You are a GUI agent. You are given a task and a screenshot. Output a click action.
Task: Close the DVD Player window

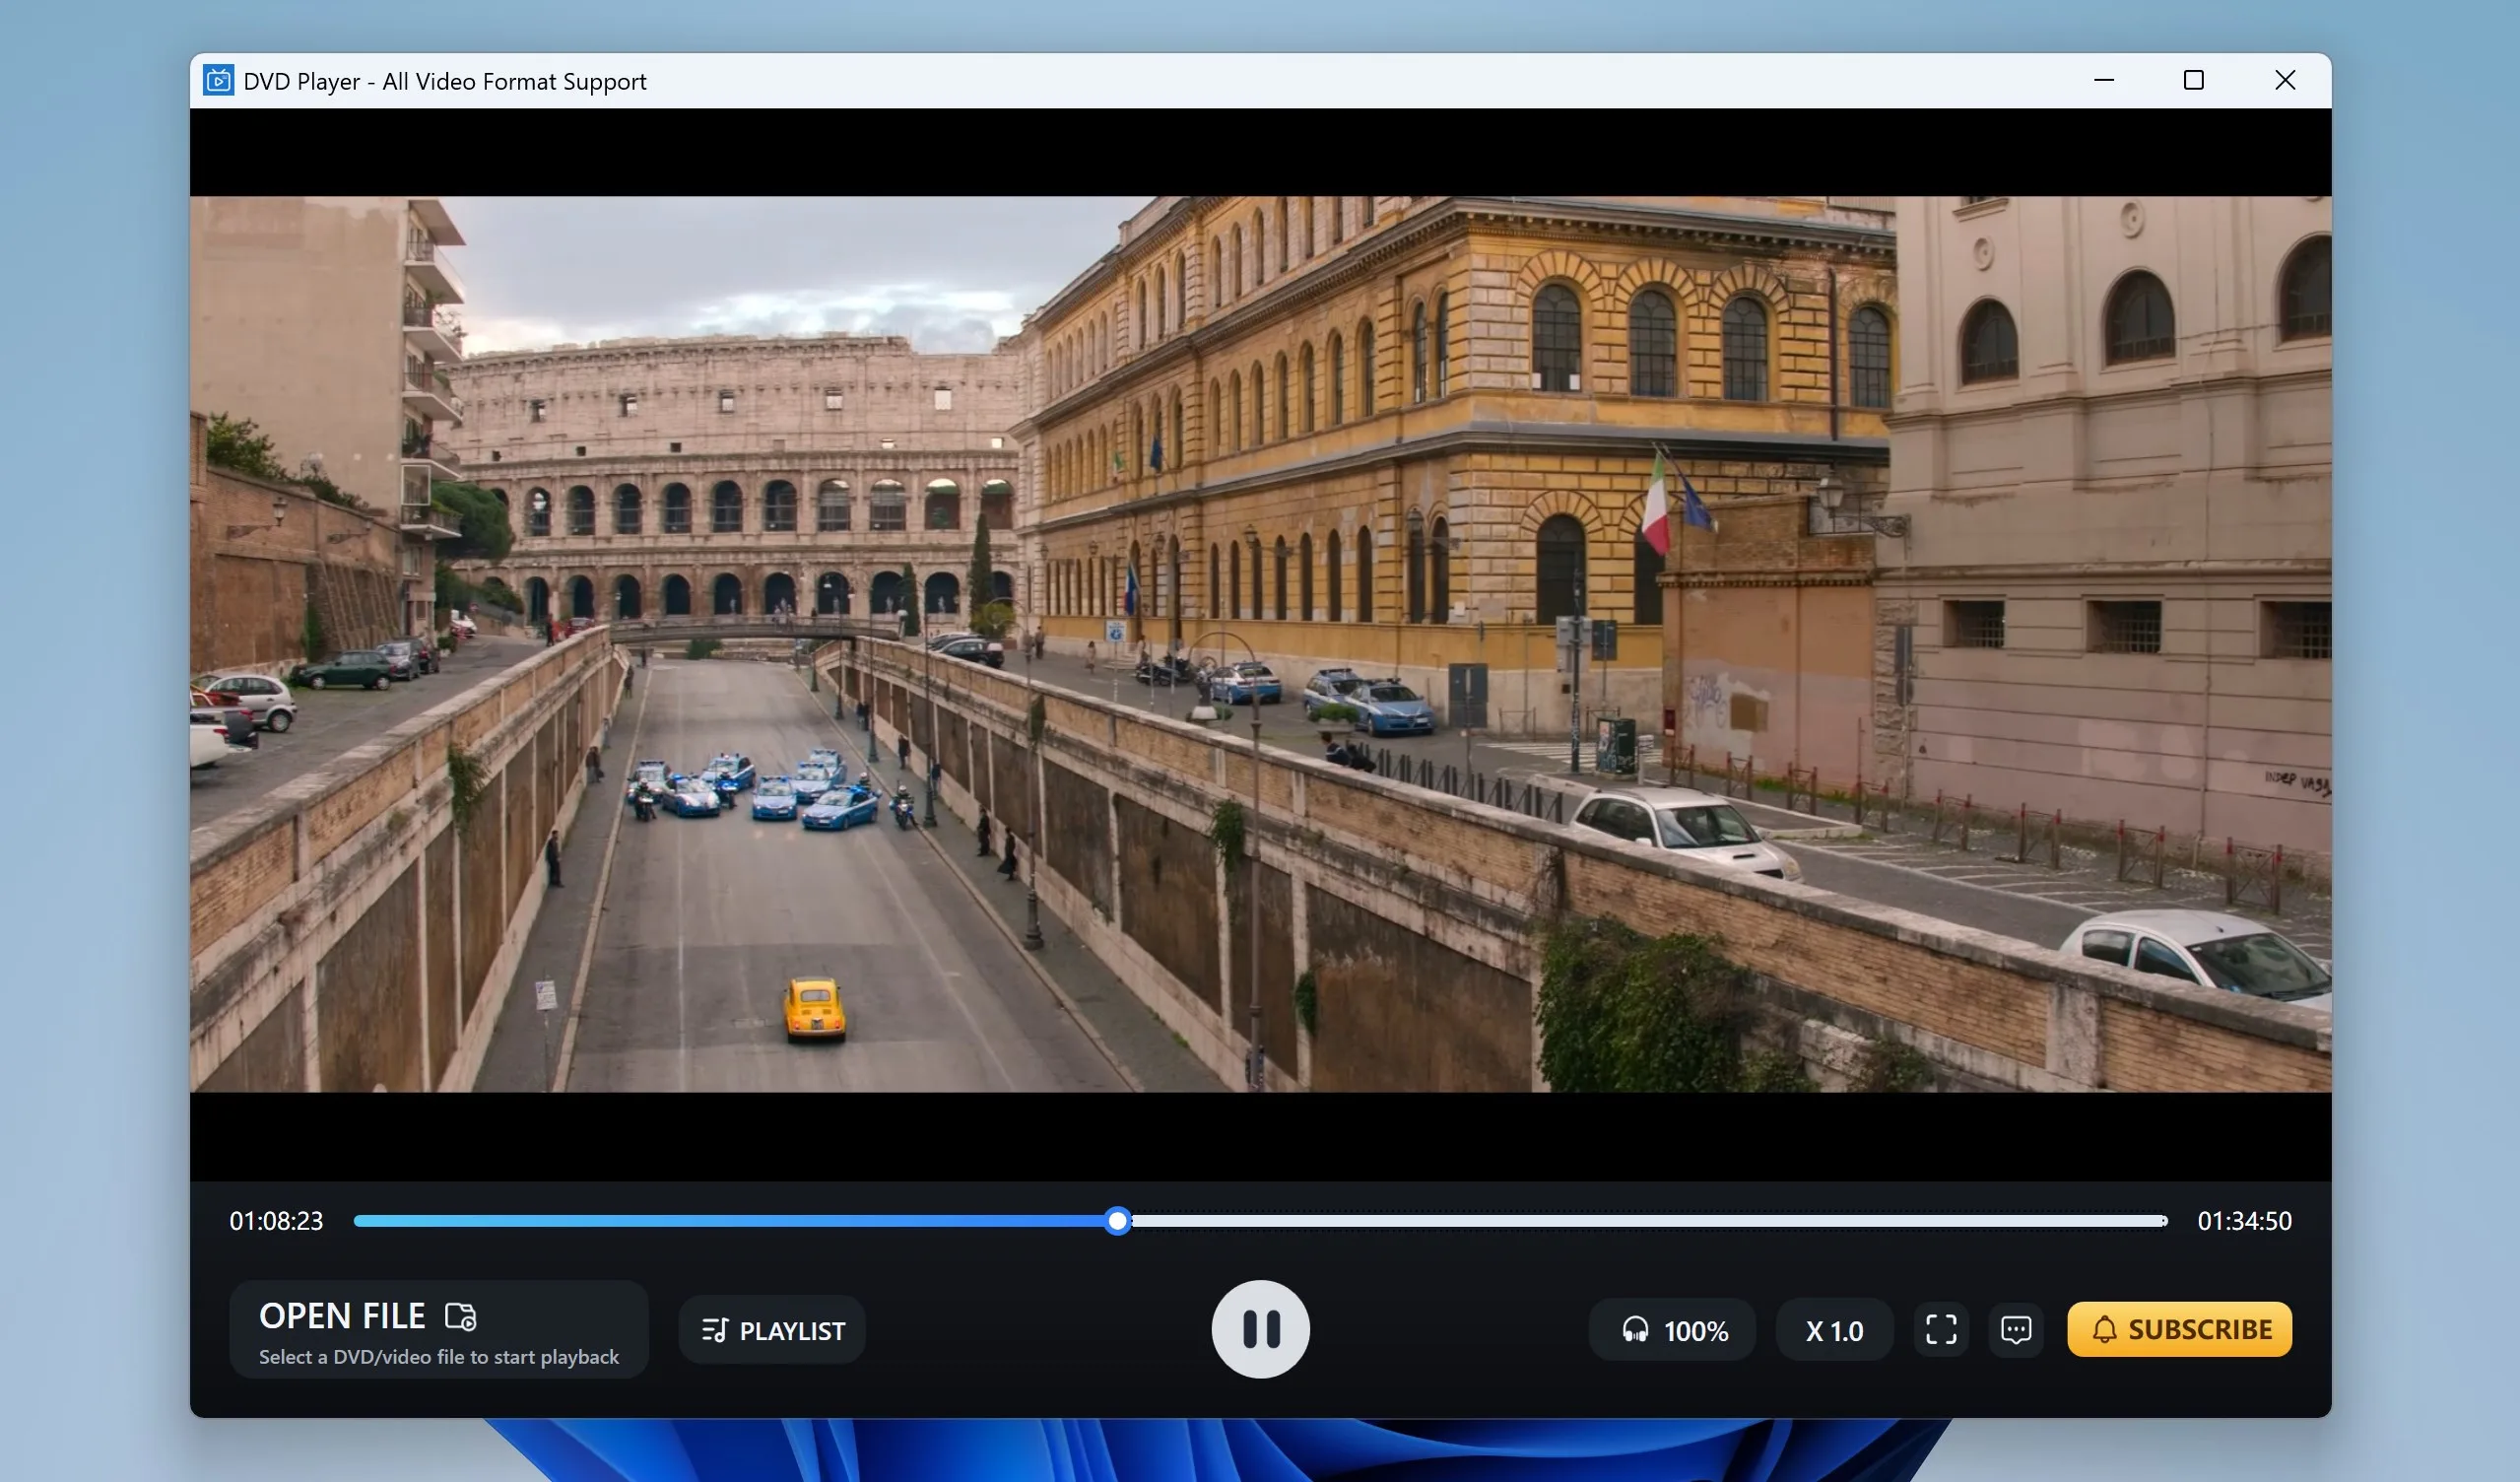pyautogui.click(x=2285, y=80)
